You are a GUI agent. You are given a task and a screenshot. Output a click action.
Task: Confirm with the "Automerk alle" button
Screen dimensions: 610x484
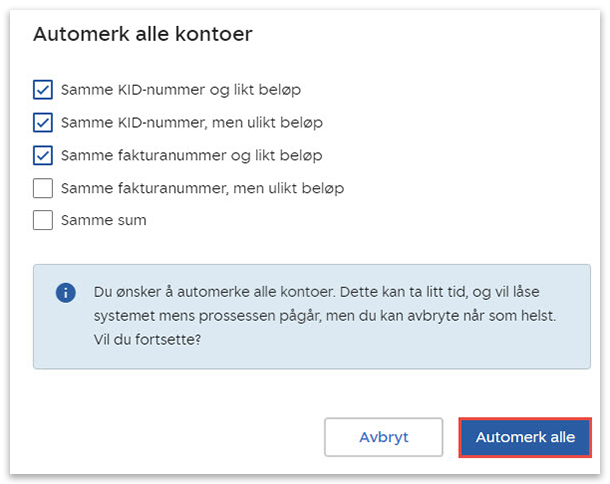525,438
